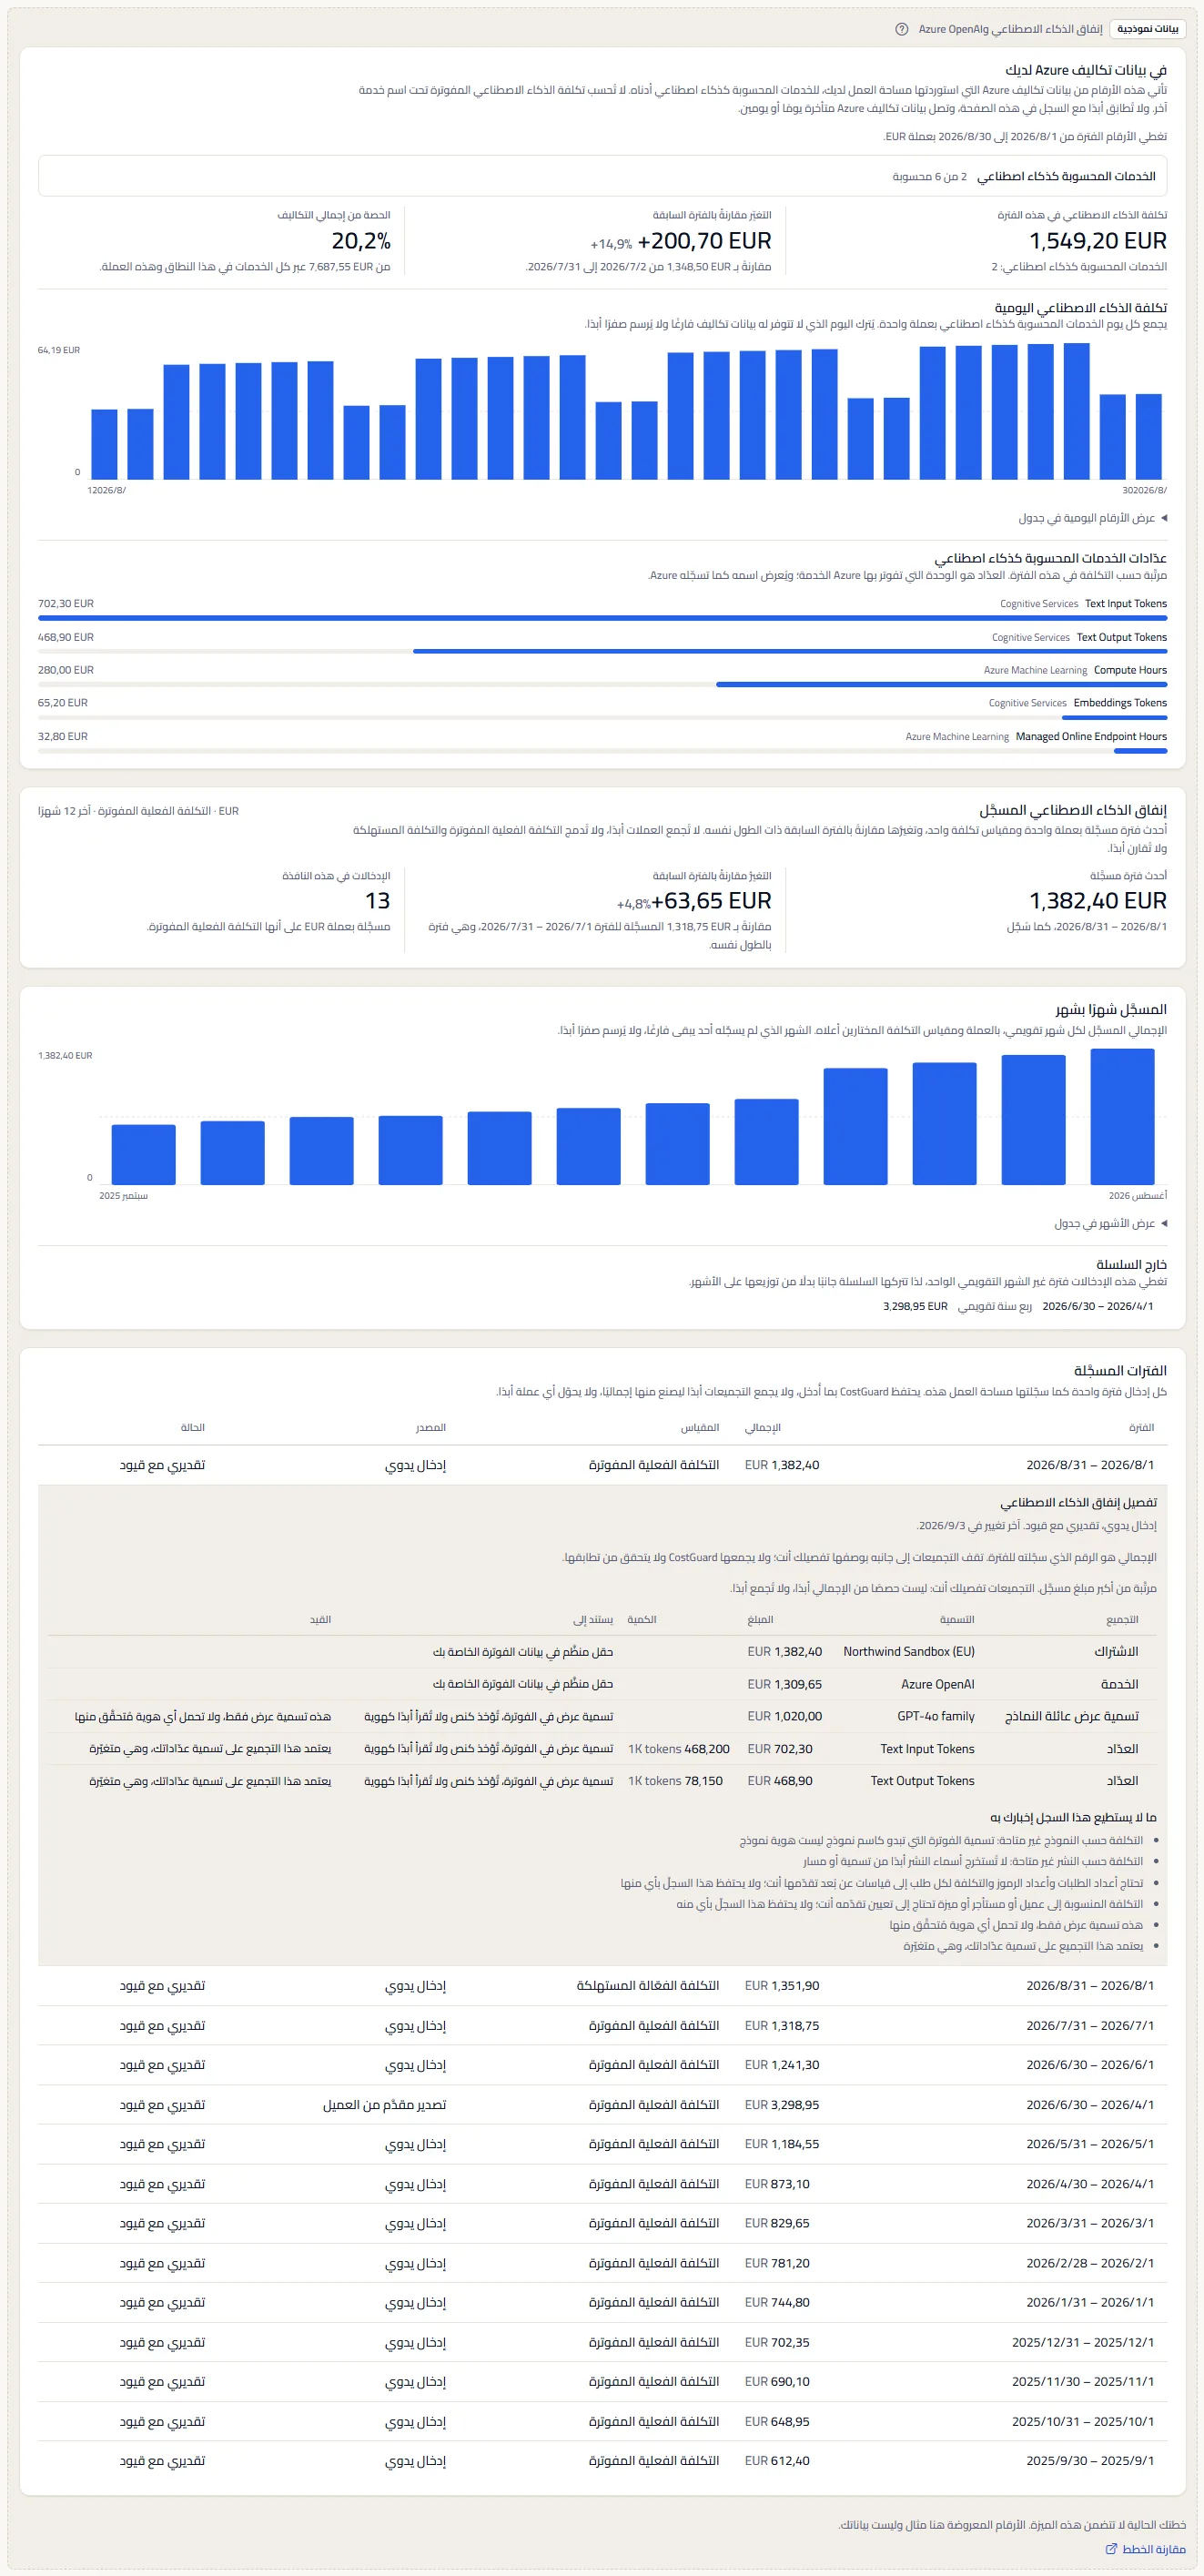This screenshot has height=2576, width=1204.
Task: Expand the الخدمات المحسوبة كذكاء اصطناعي panel
Action: 602,176
